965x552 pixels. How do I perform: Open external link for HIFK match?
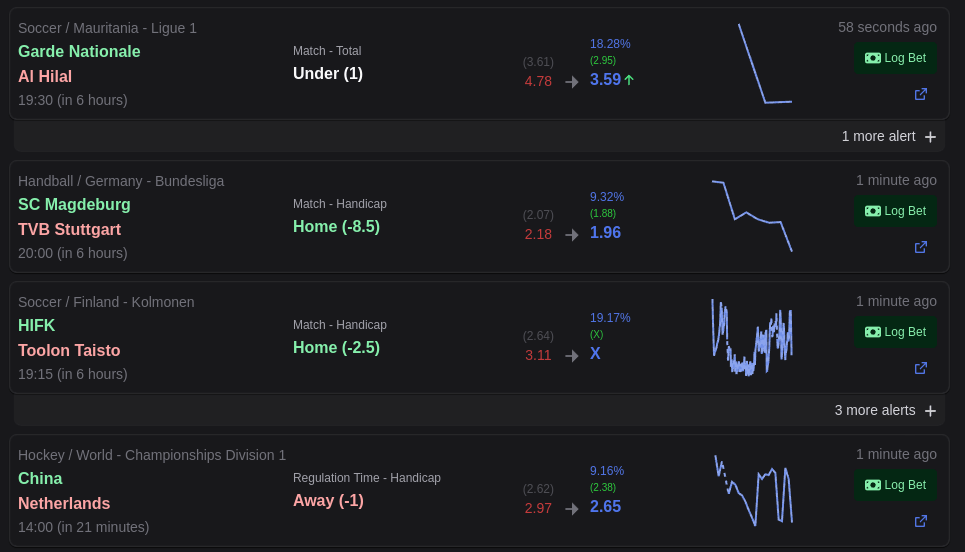921,368
